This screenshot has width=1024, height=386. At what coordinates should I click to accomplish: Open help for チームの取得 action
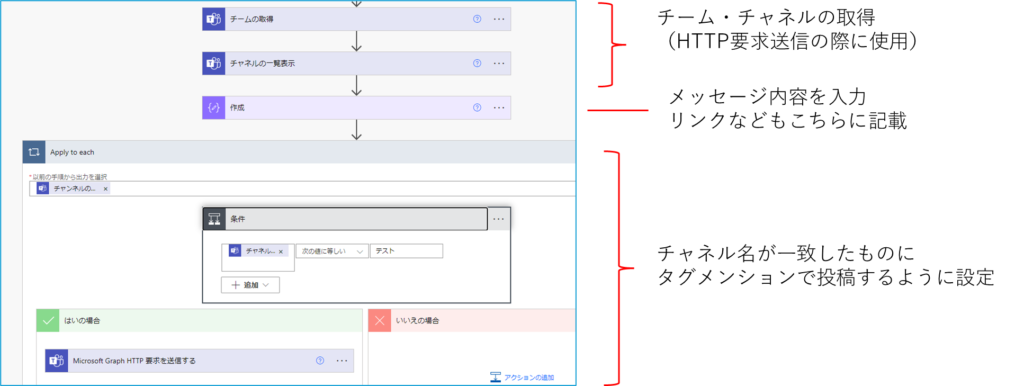pyautogui.click(x=477, y=20)
